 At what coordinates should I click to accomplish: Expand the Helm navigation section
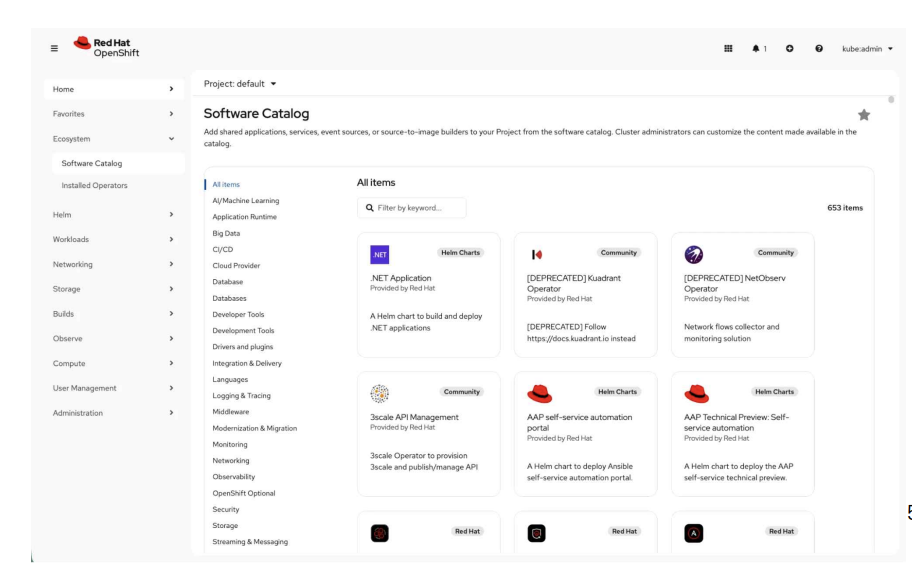click(x=113, y=215)
